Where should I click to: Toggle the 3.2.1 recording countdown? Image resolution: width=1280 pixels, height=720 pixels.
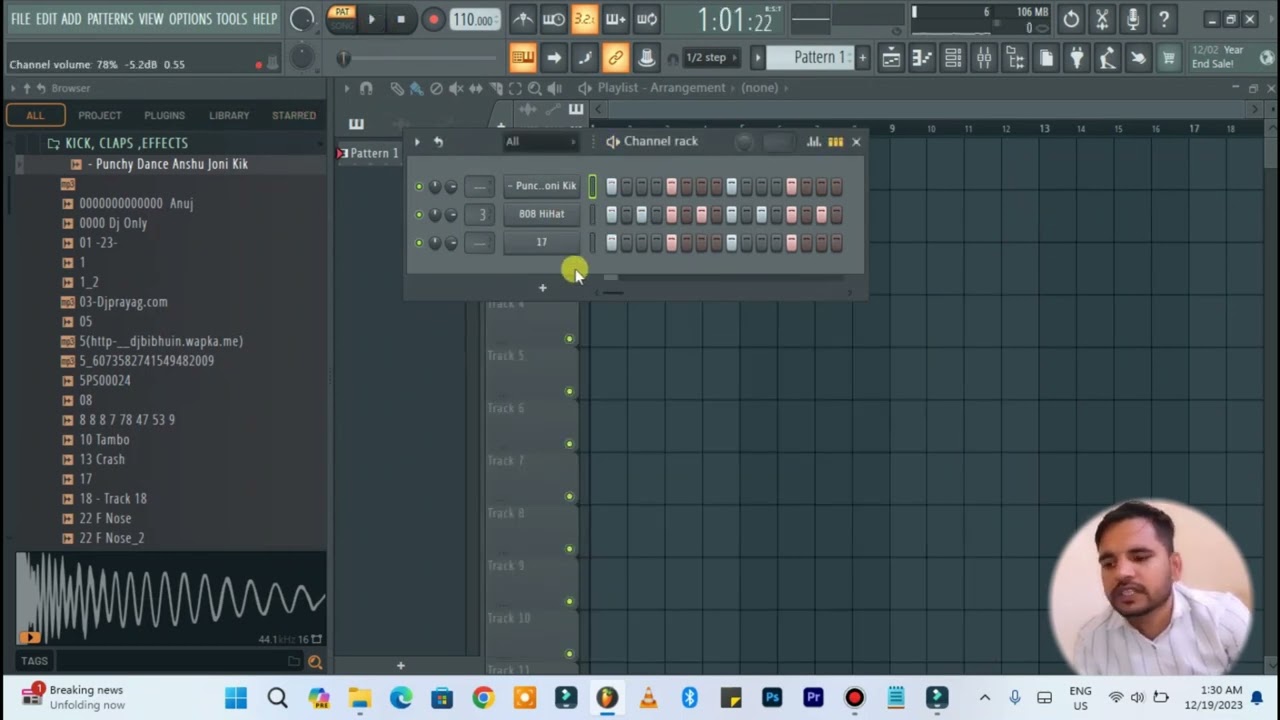click(585, 19)
